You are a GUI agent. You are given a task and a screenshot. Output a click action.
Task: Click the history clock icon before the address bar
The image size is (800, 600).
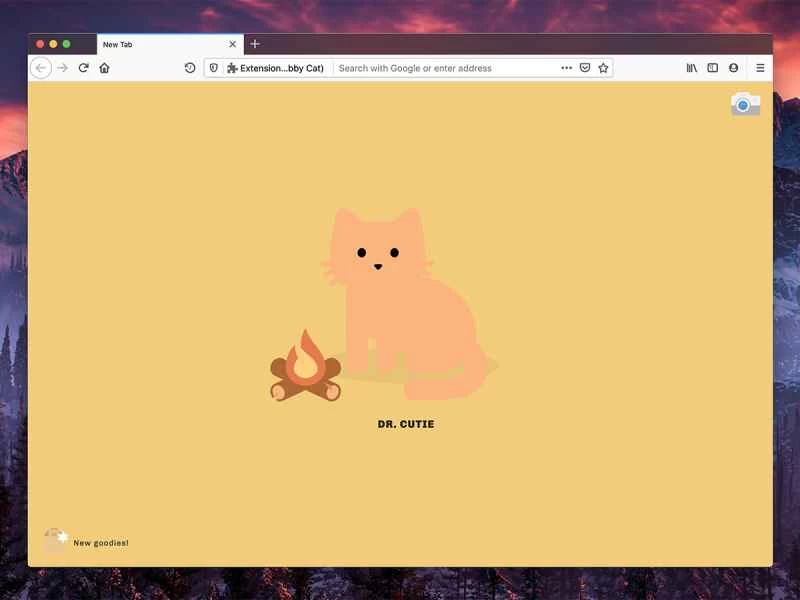tap(189, 68)
